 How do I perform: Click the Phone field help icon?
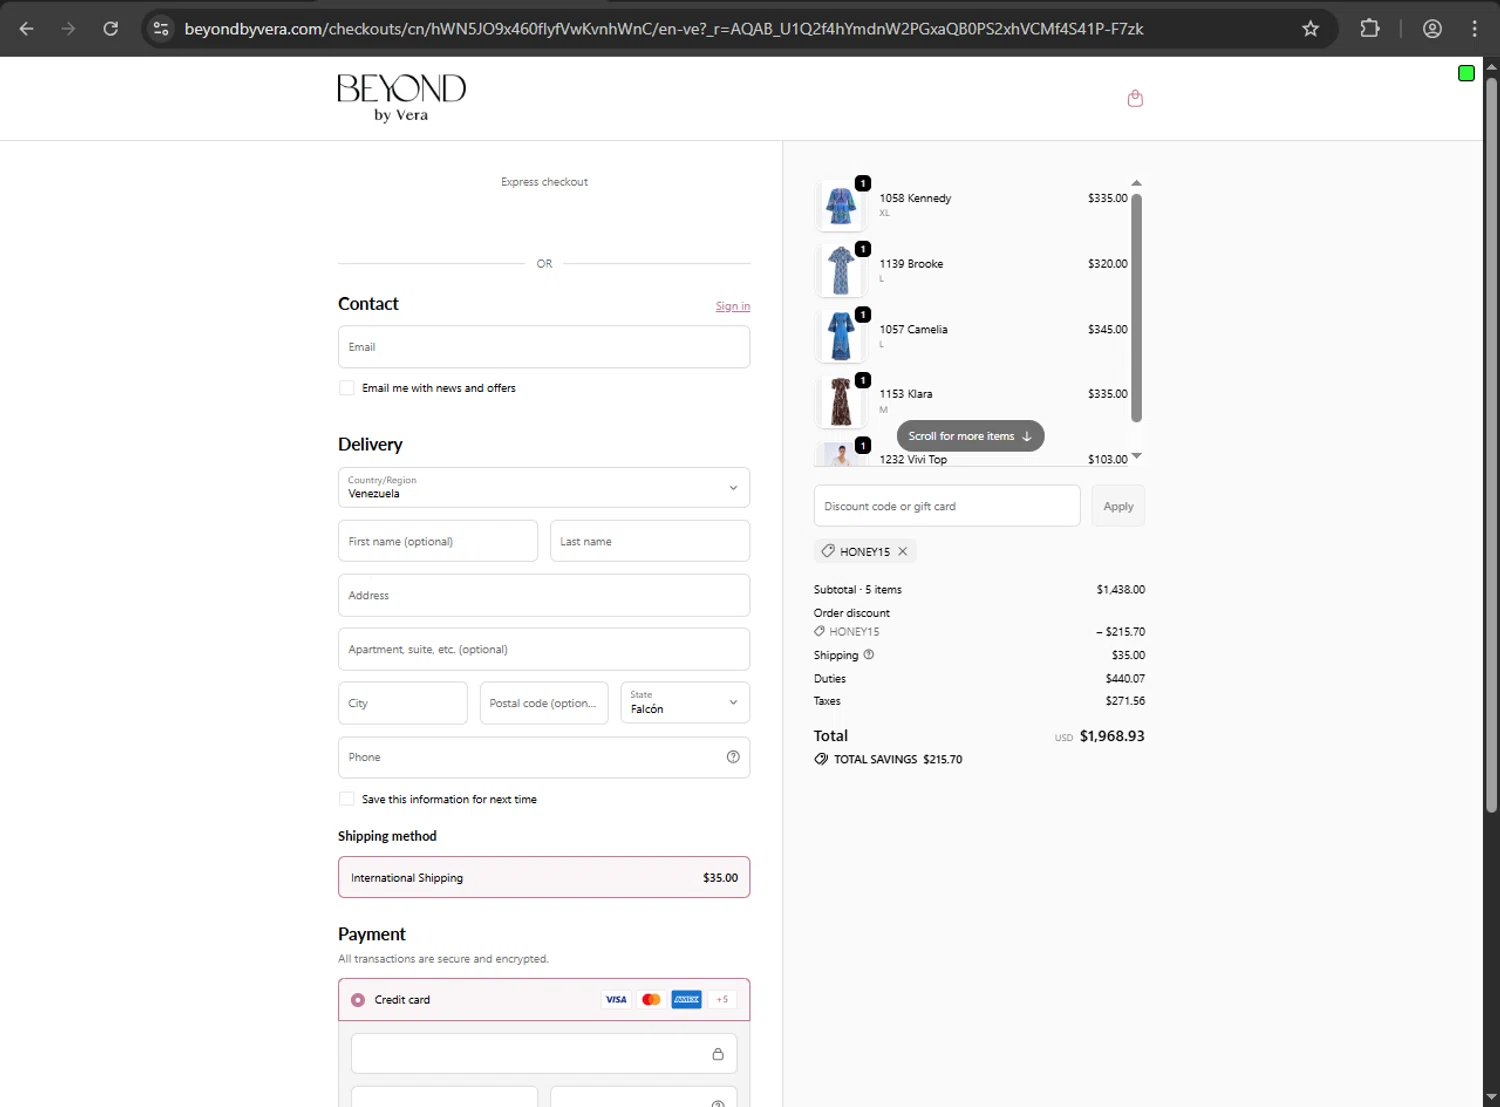pos(733,757)
